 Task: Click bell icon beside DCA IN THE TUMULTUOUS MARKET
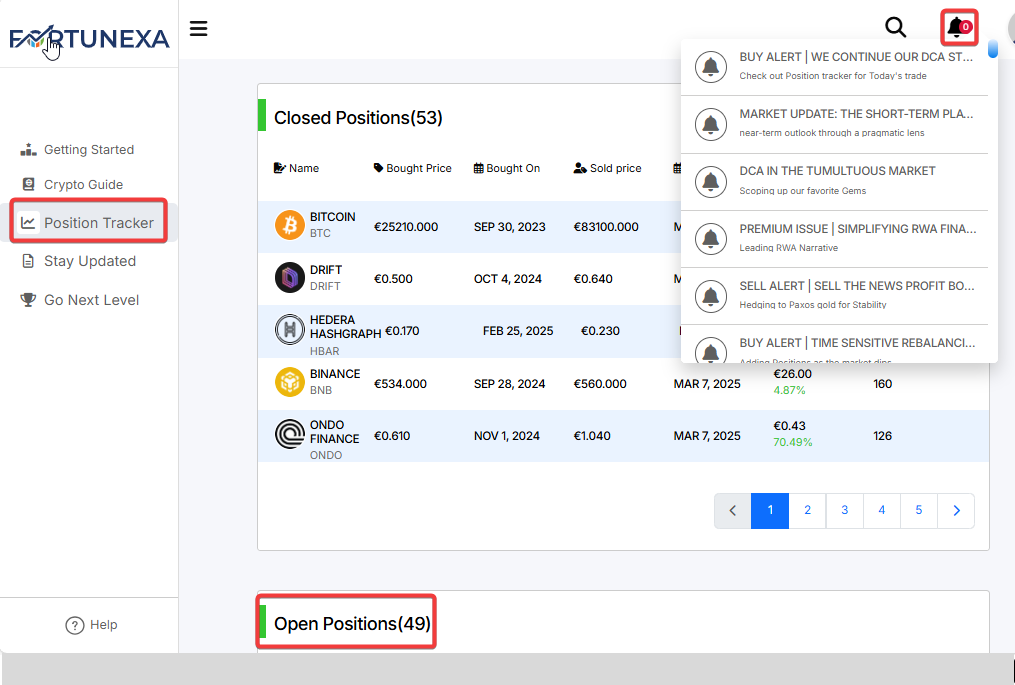[x=711, y=181]
